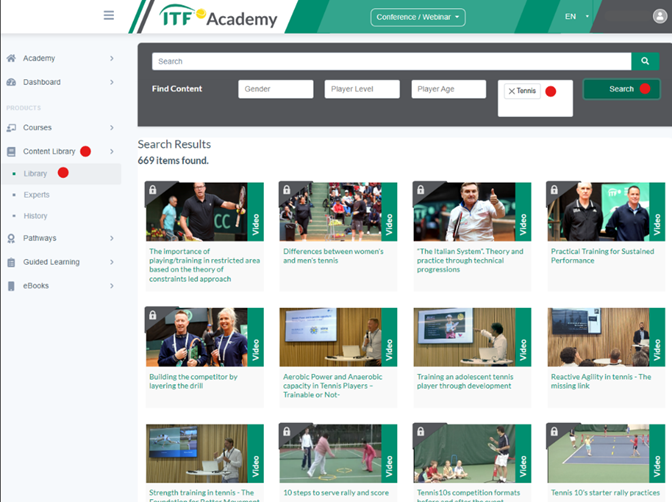The width and height of the screenshot is (672, 502).
Task: Click lock icon on Practical Training video
Action: (554, 189)
